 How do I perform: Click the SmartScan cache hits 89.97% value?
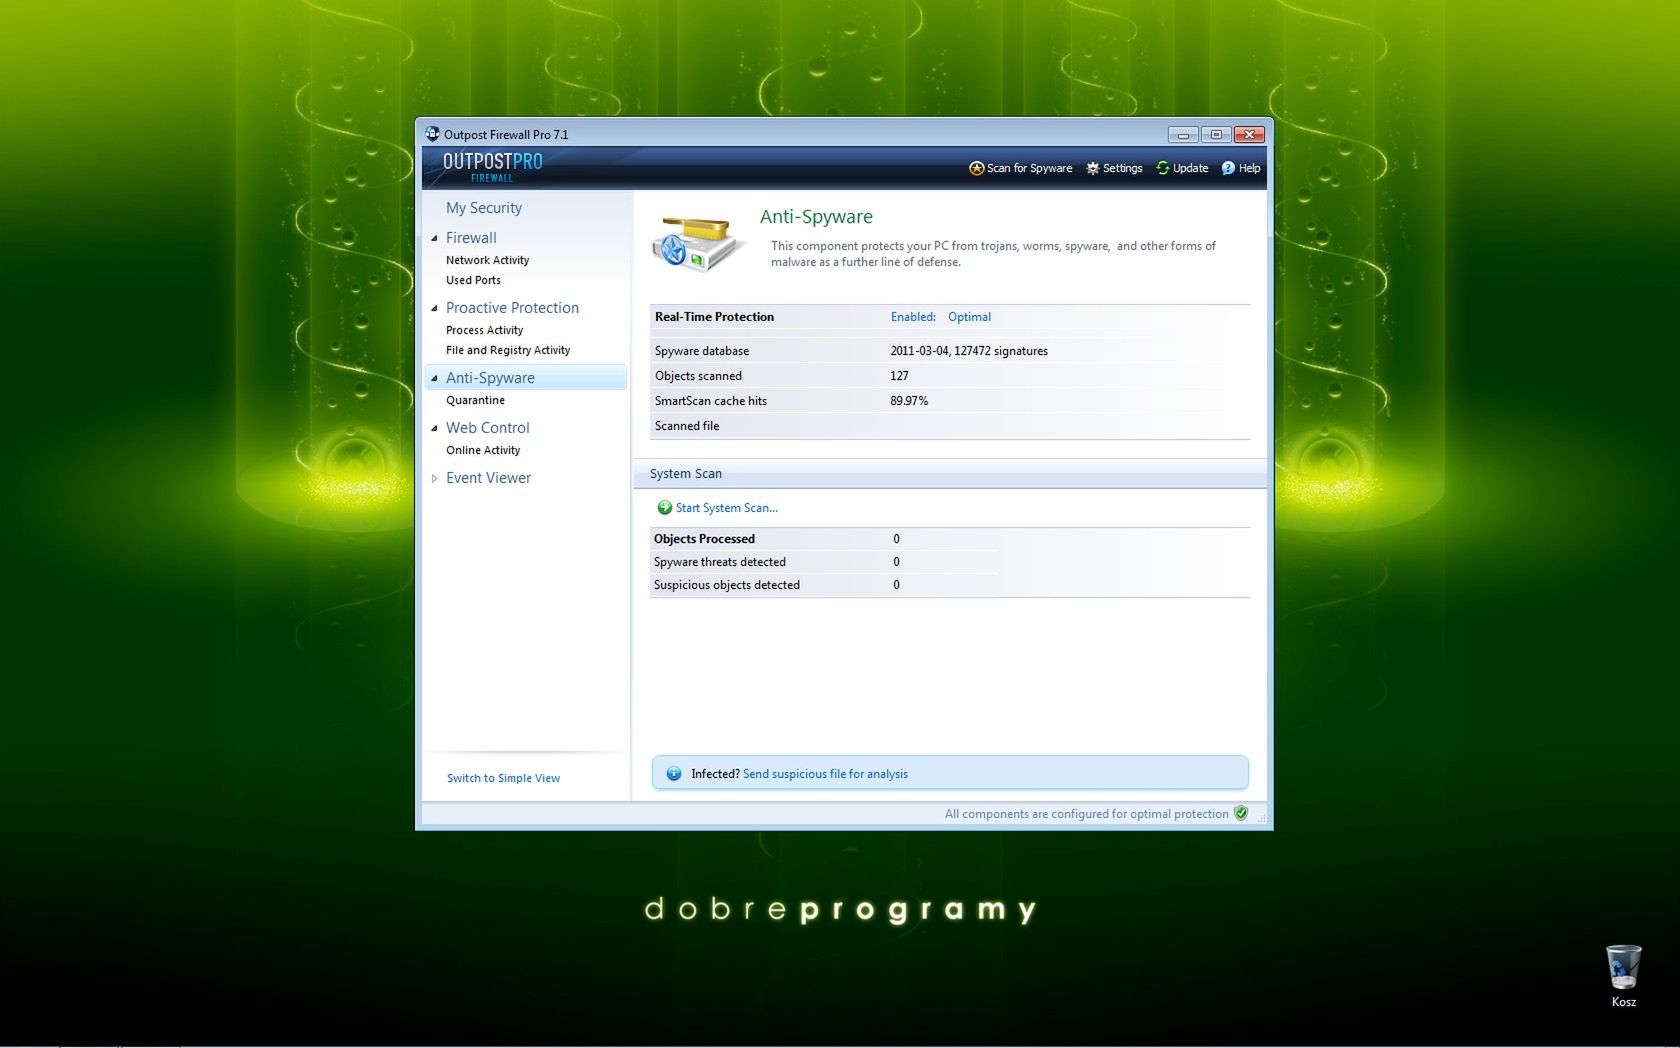pyautogui.click(x=909, y=401)
